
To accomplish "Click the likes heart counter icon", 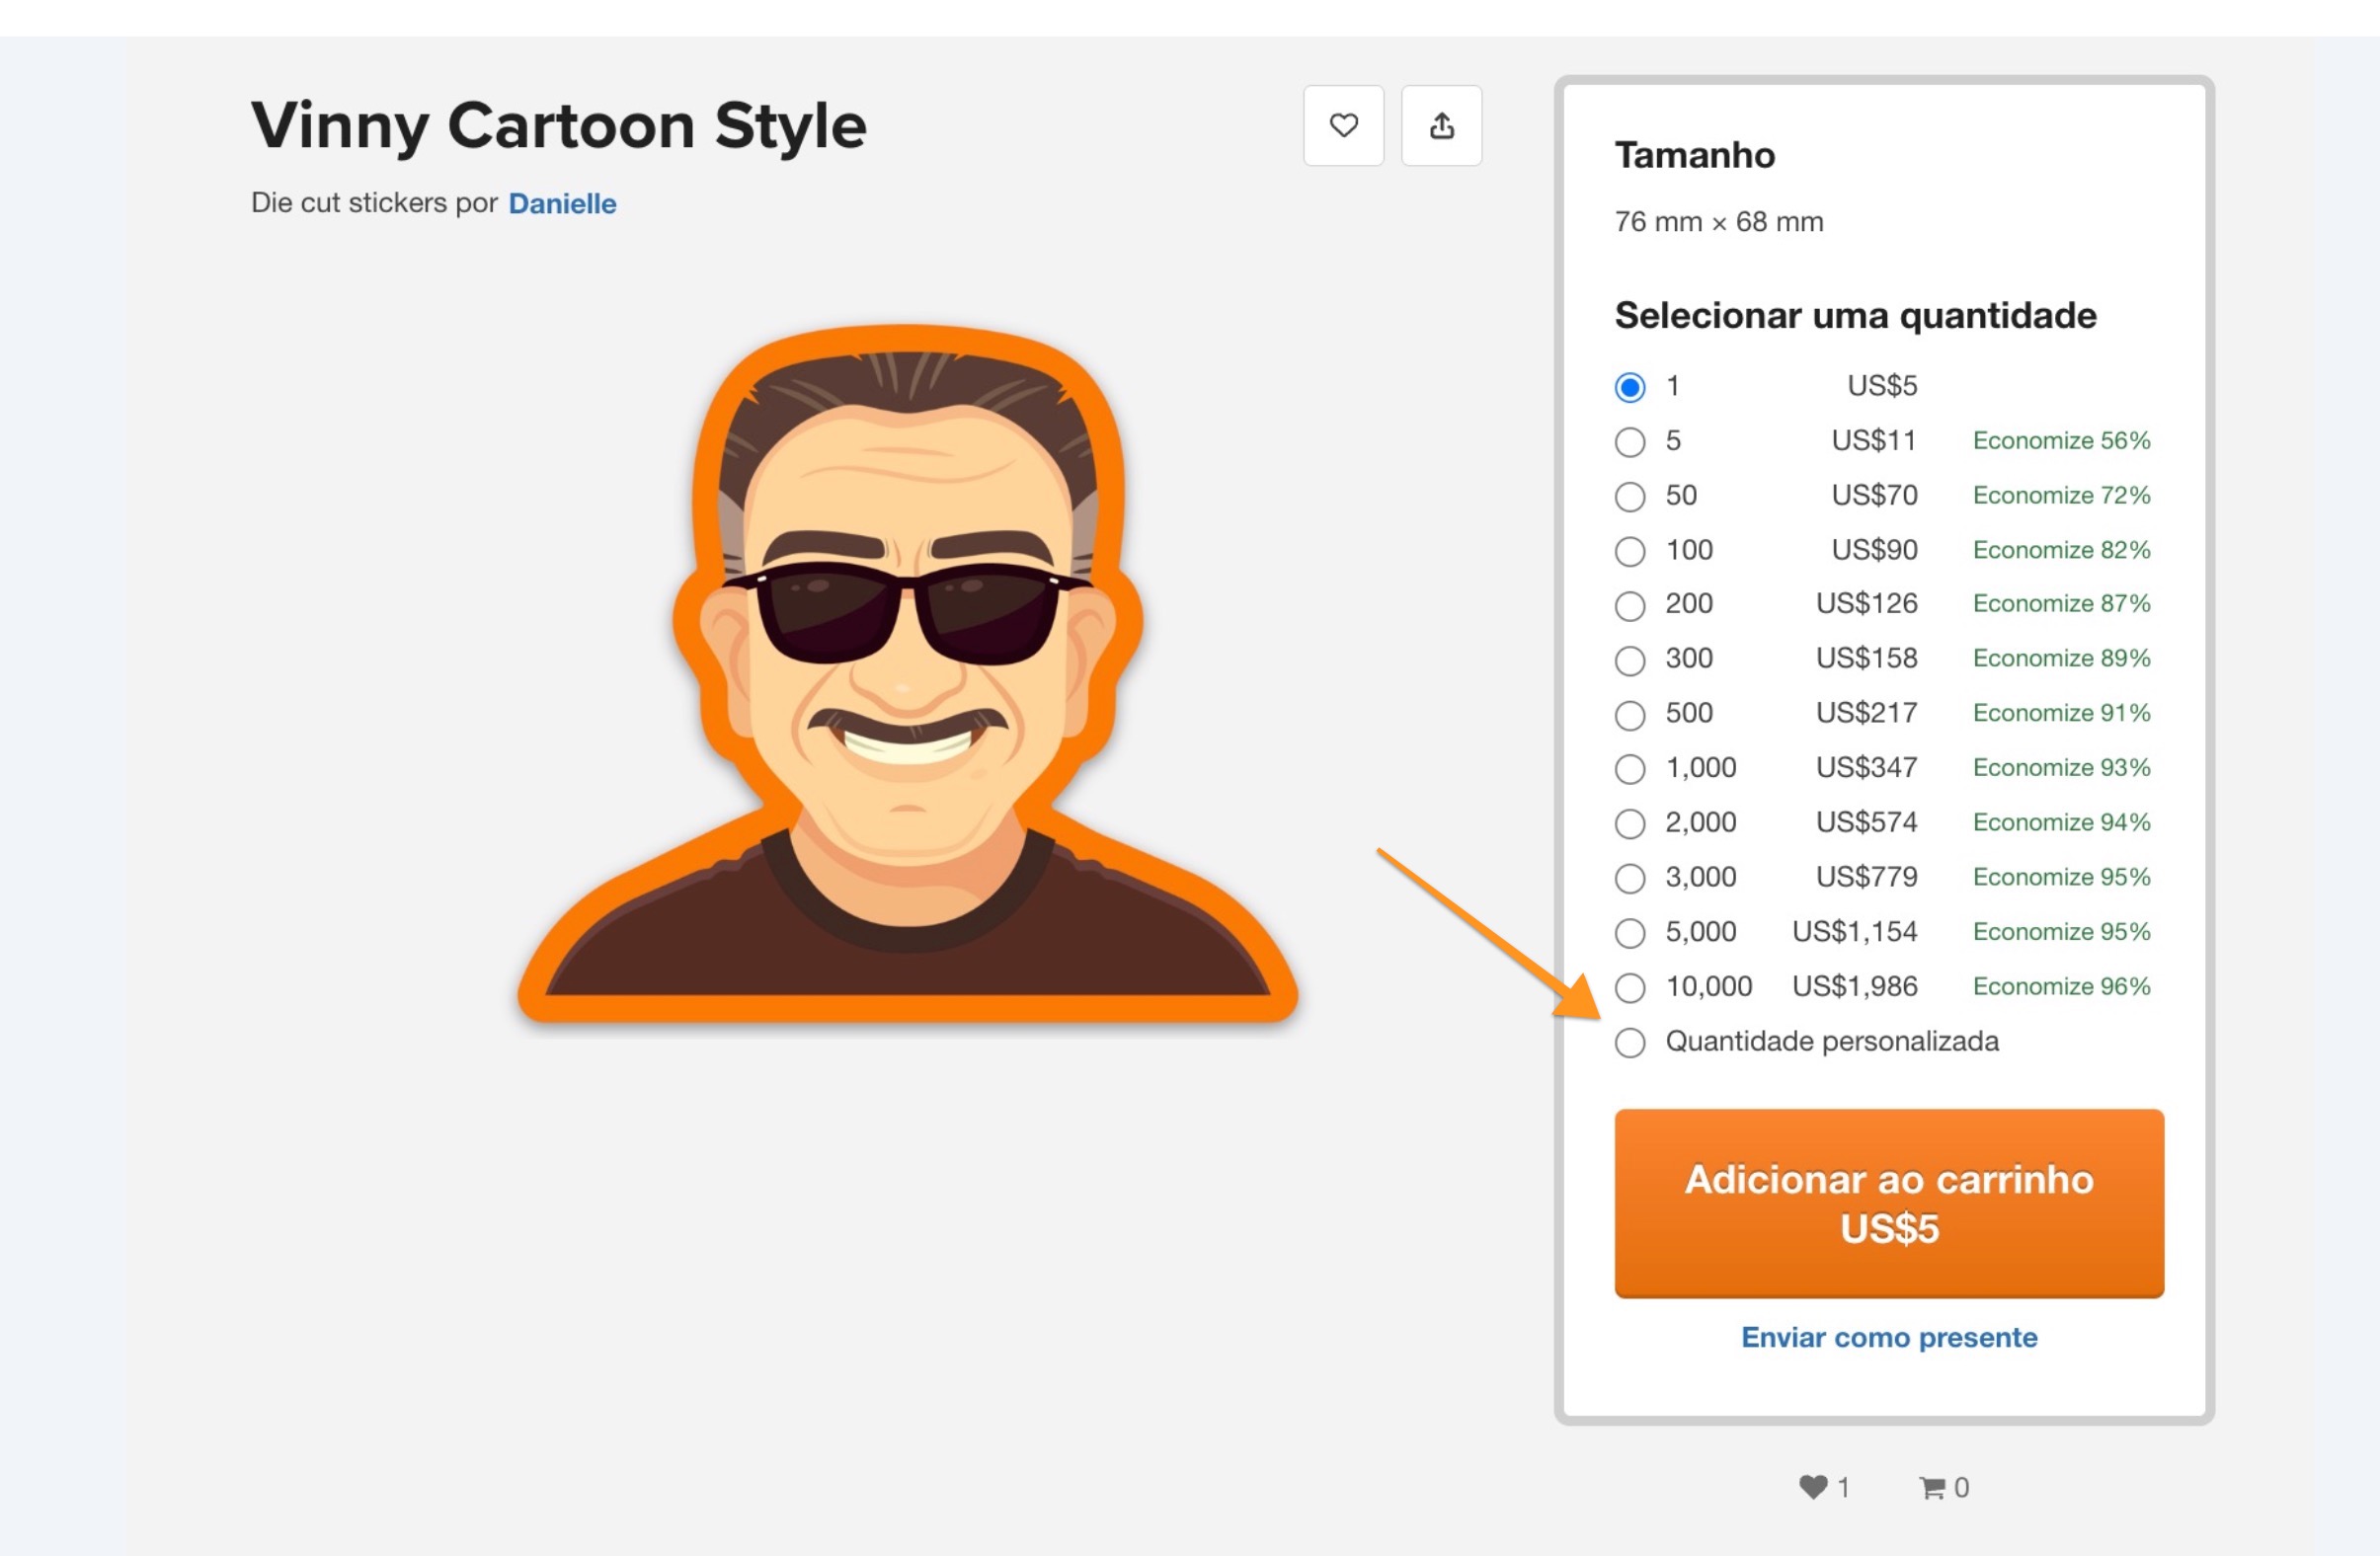I will tap(1812, 1487).
